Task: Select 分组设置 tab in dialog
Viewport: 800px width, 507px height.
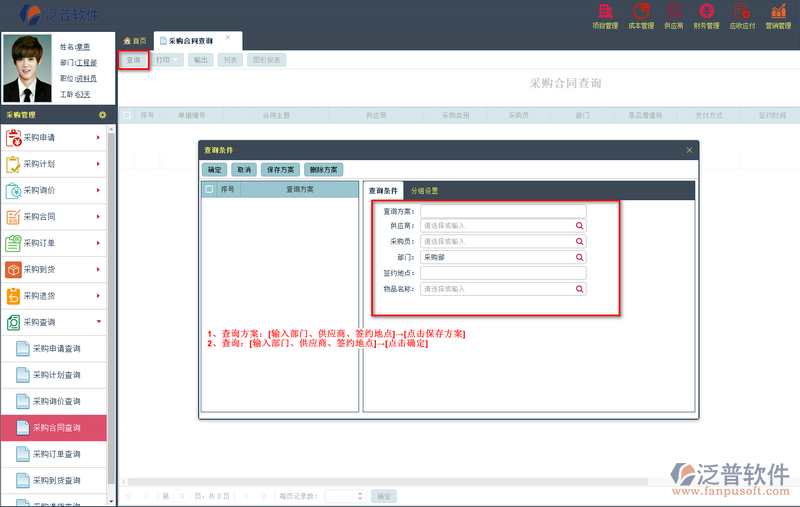Action: [424, 191]
